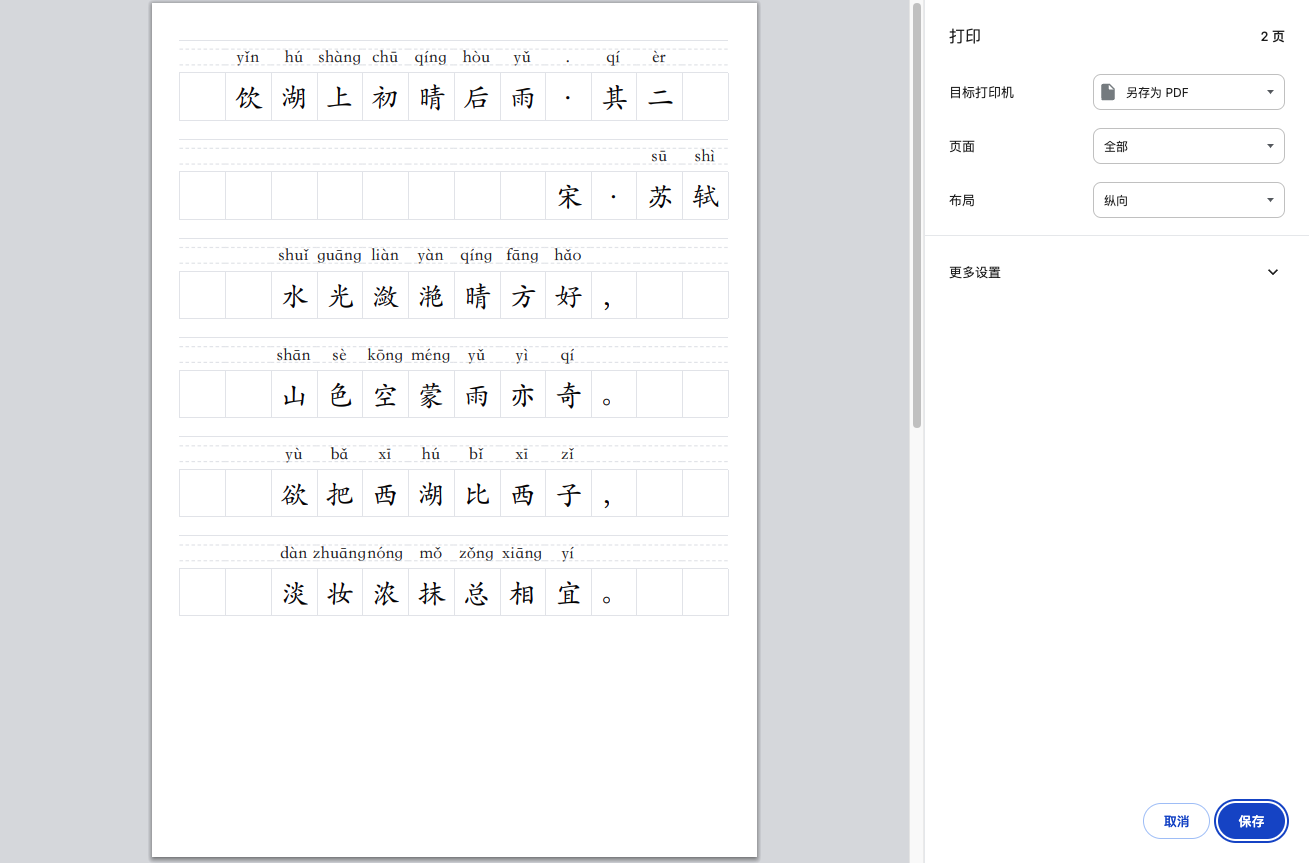1309x863 pixels.
Task: Click the pinyin zhuāng above 妆
Action: click(x=338, y=553)
